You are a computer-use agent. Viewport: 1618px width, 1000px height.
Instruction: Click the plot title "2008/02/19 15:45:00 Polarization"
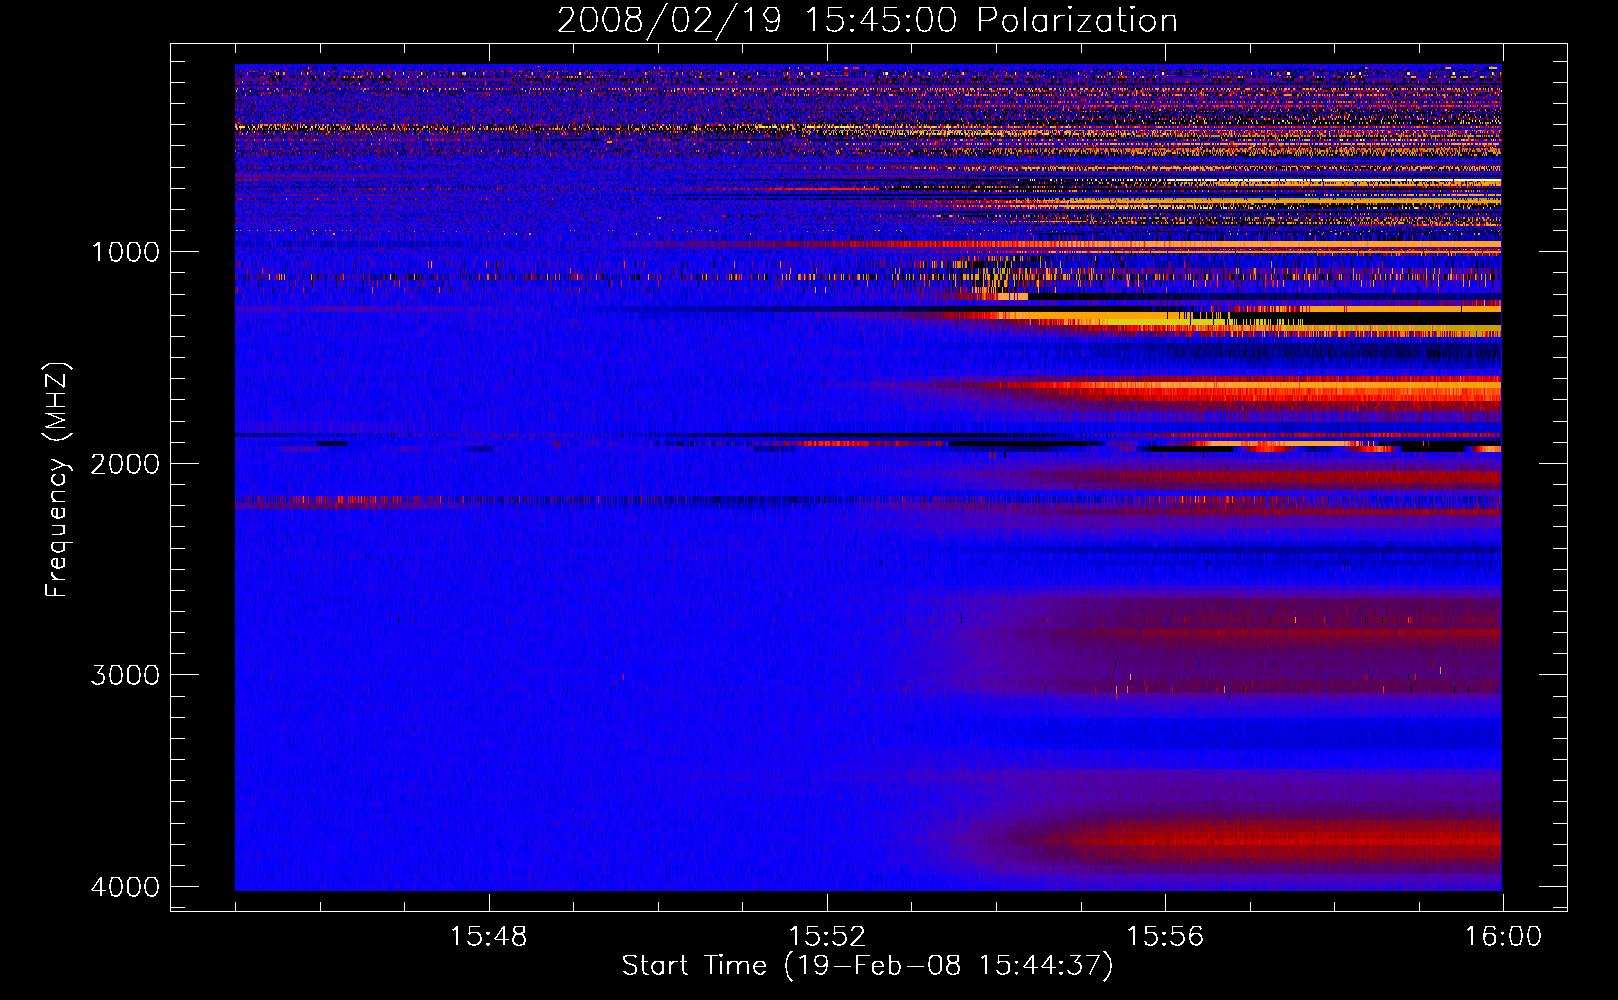click(x=867, y=20)
